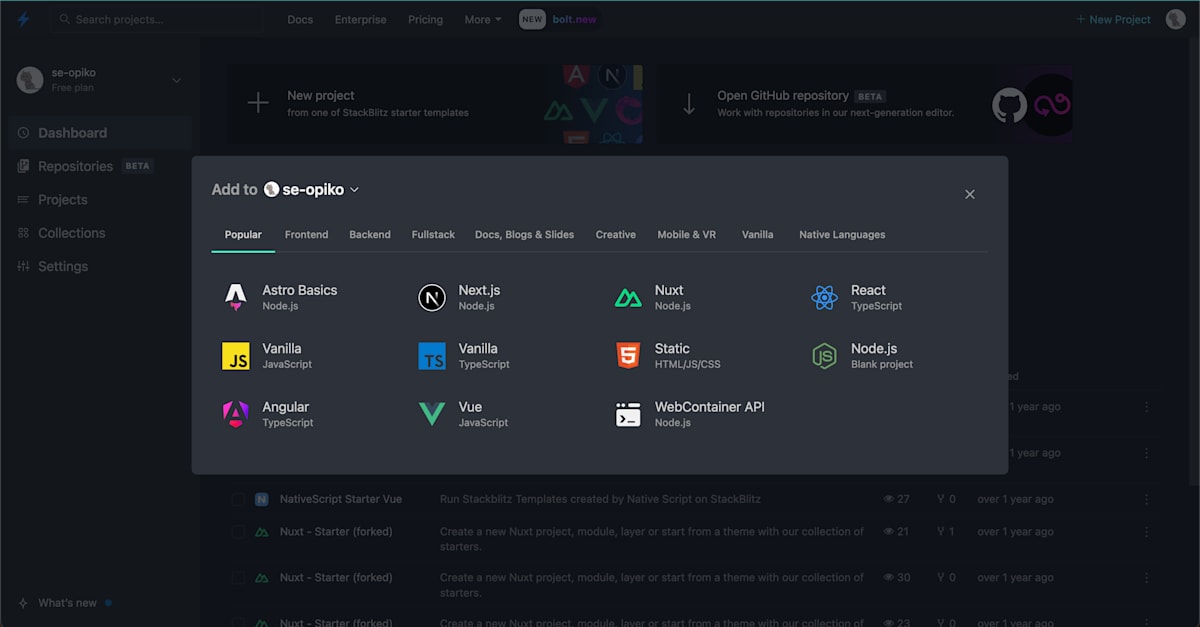Screen dimensions: 1200x627
Task: Click the New project starter templates card
Action: pos(434,104)
